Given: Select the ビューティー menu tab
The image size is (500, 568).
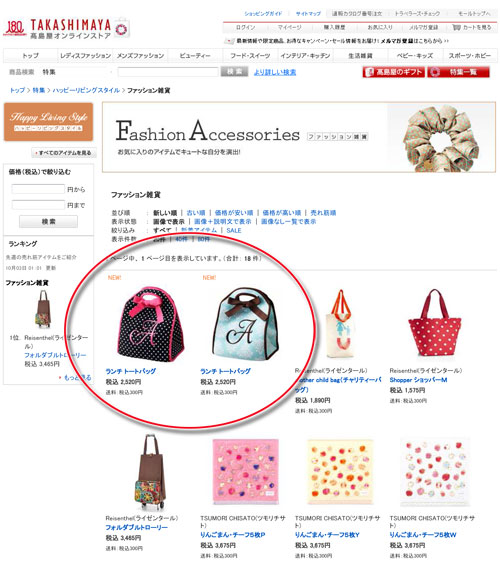Looking at the screenshot, I should click(x=195, y=56).
